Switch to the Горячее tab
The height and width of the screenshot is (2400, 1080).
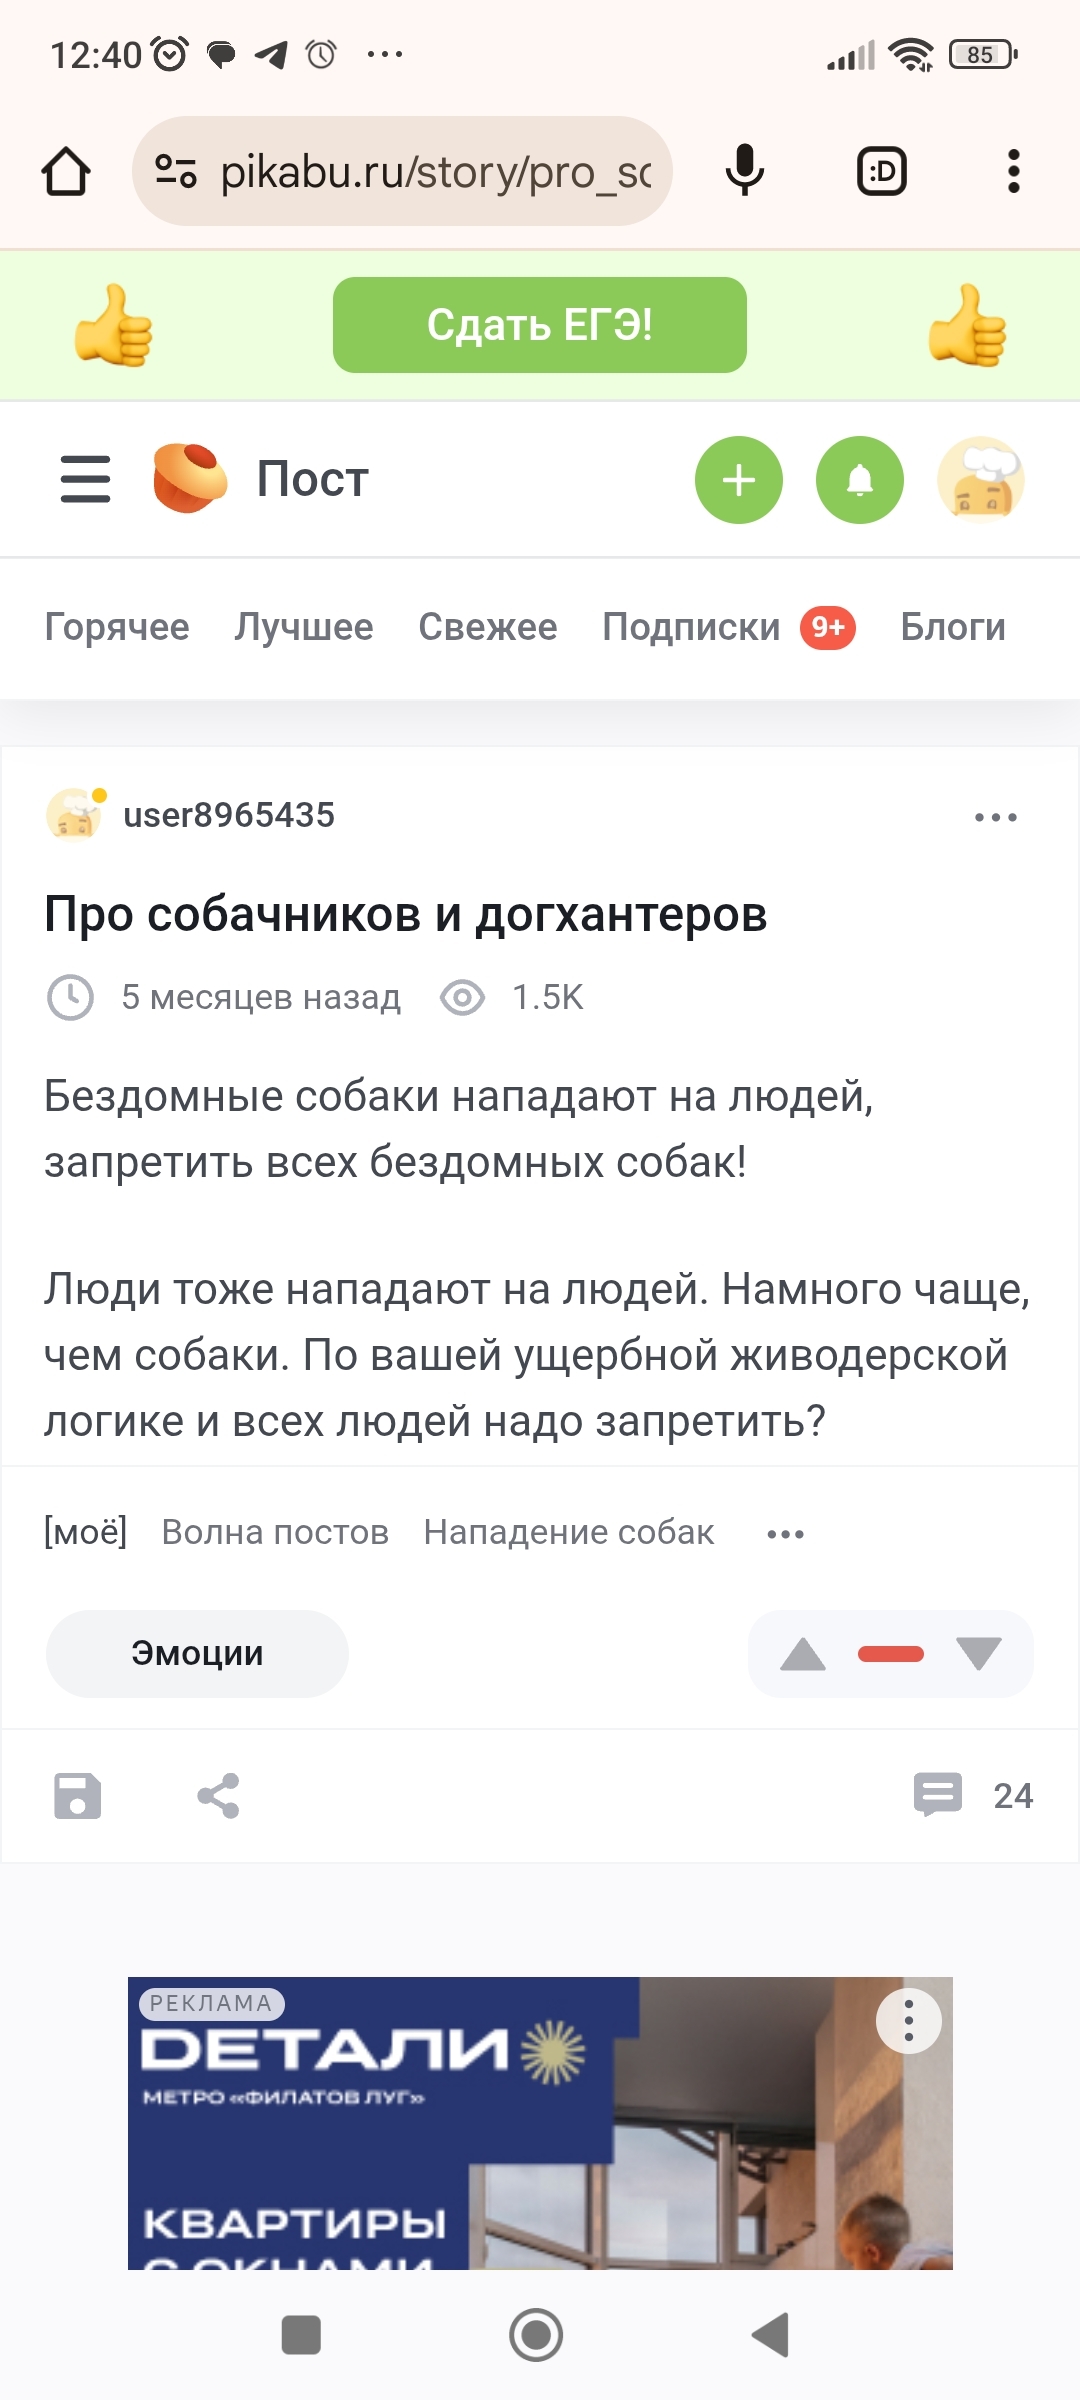click(x=117, y=627)
